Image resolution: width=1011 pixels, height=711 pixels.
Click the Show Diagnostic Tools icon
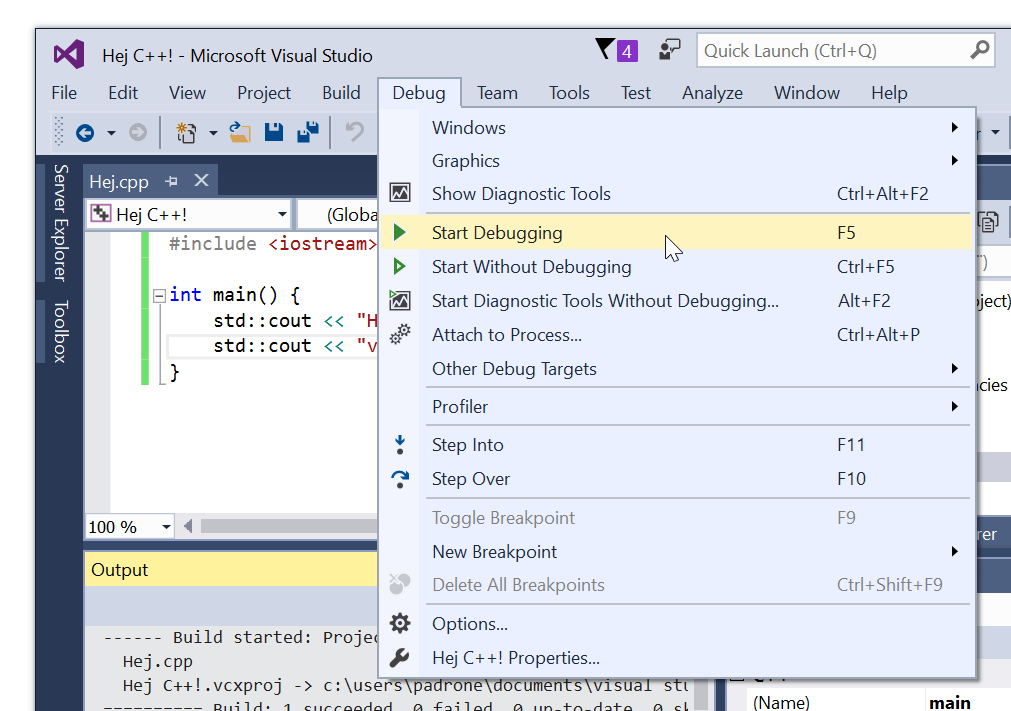point(400,193)
